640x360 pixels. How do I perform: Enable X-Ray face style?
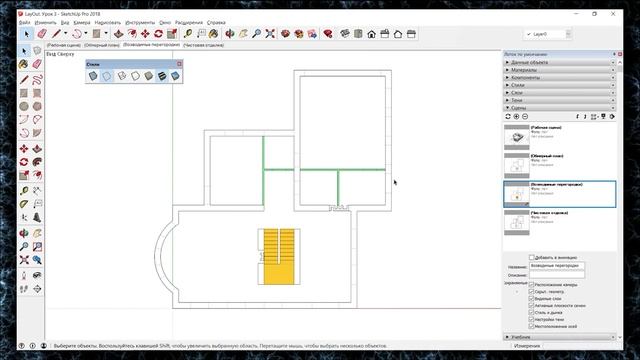(93, 76)
